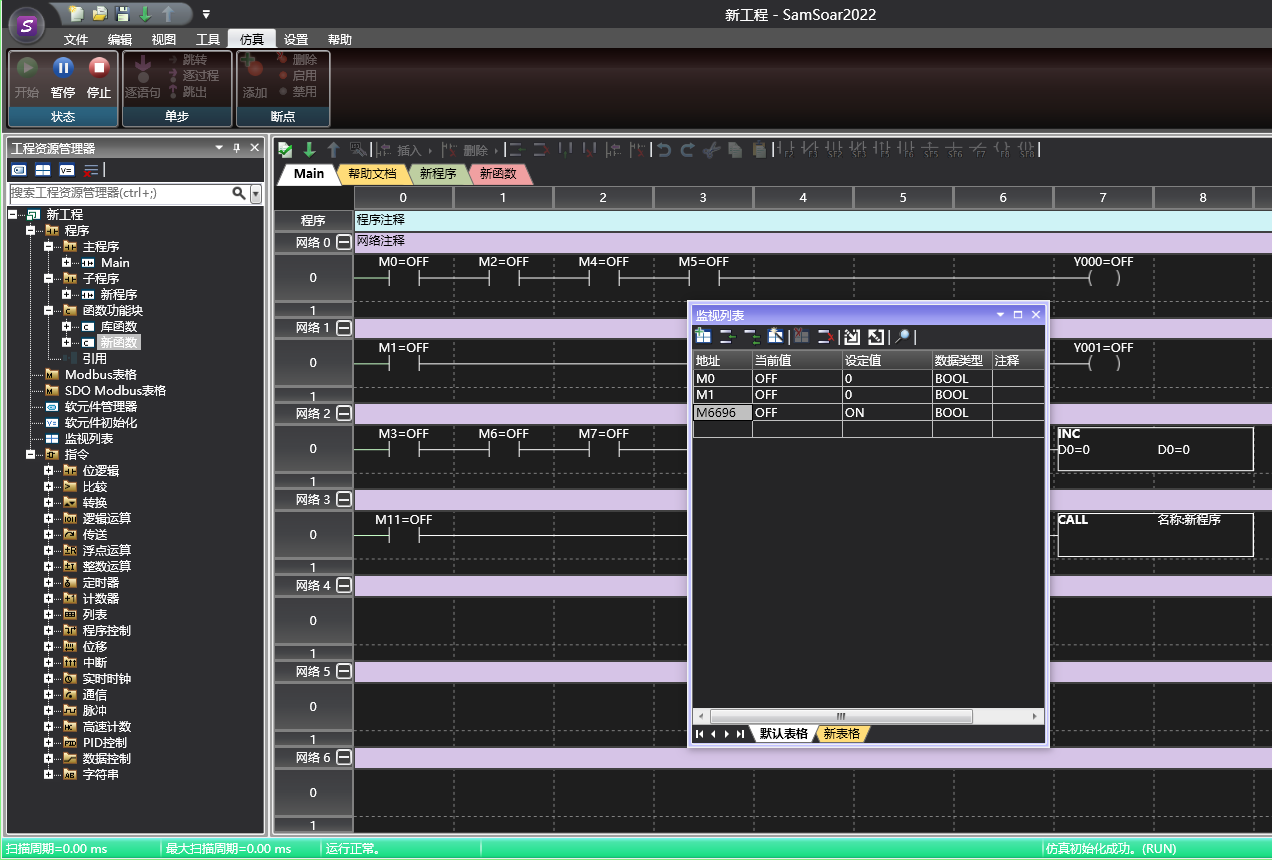Click the open project folder icon
This screenshot has height=860, width=1272.
[x=99, y=14]
